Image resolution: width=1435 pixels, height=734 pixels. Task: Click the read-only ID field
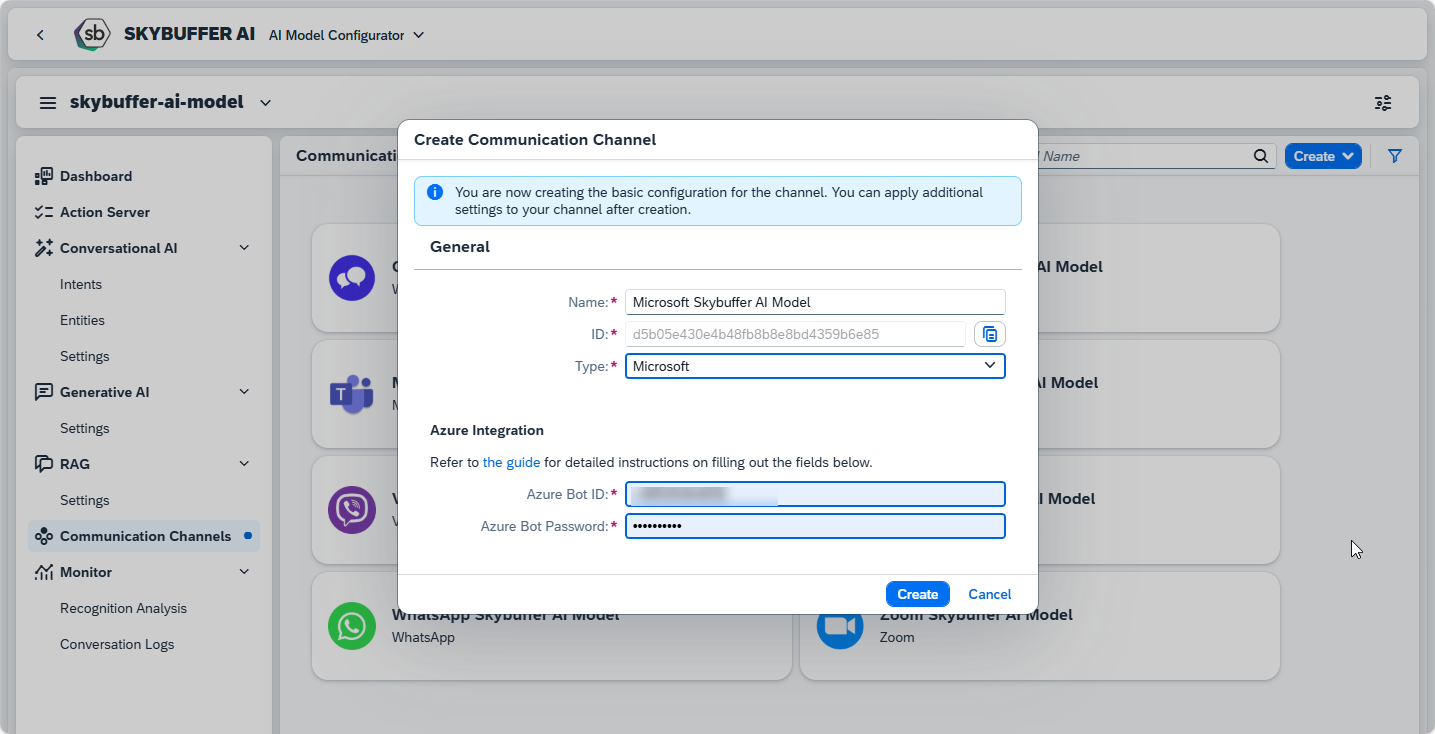[x=796, y=334]
